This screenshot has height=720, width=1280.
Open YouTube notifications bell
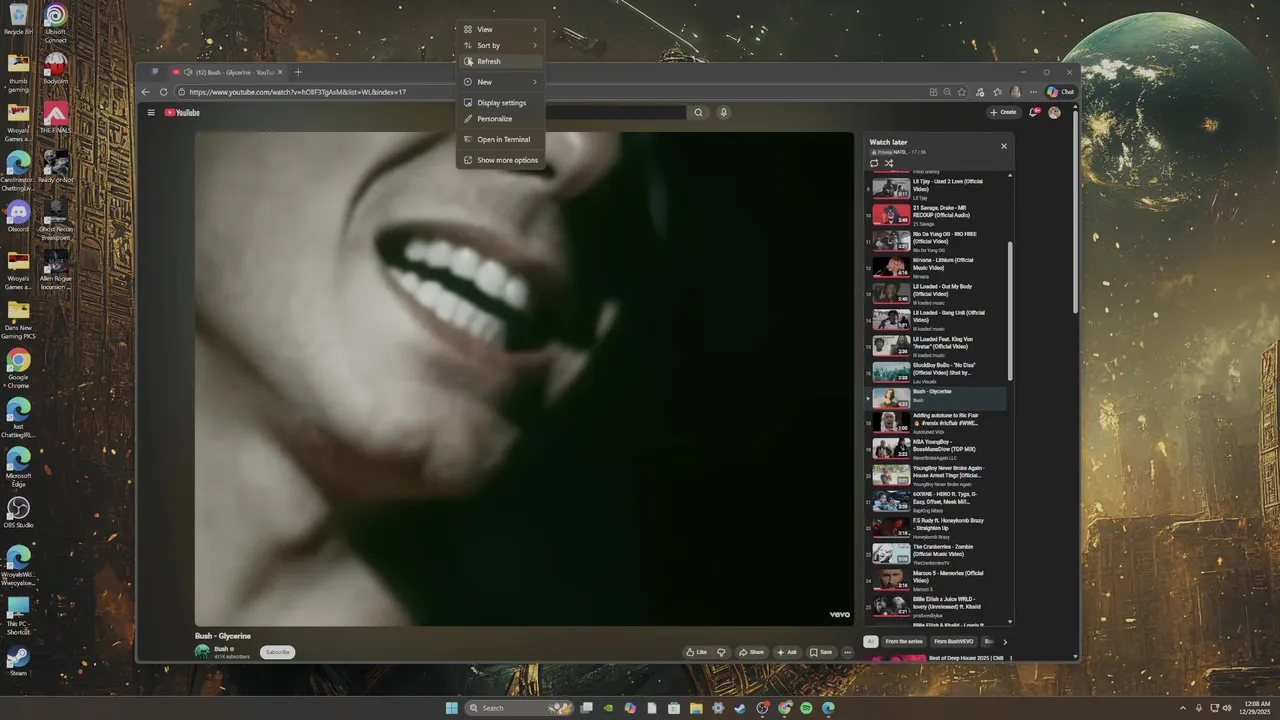click(x=1034, y=112)
